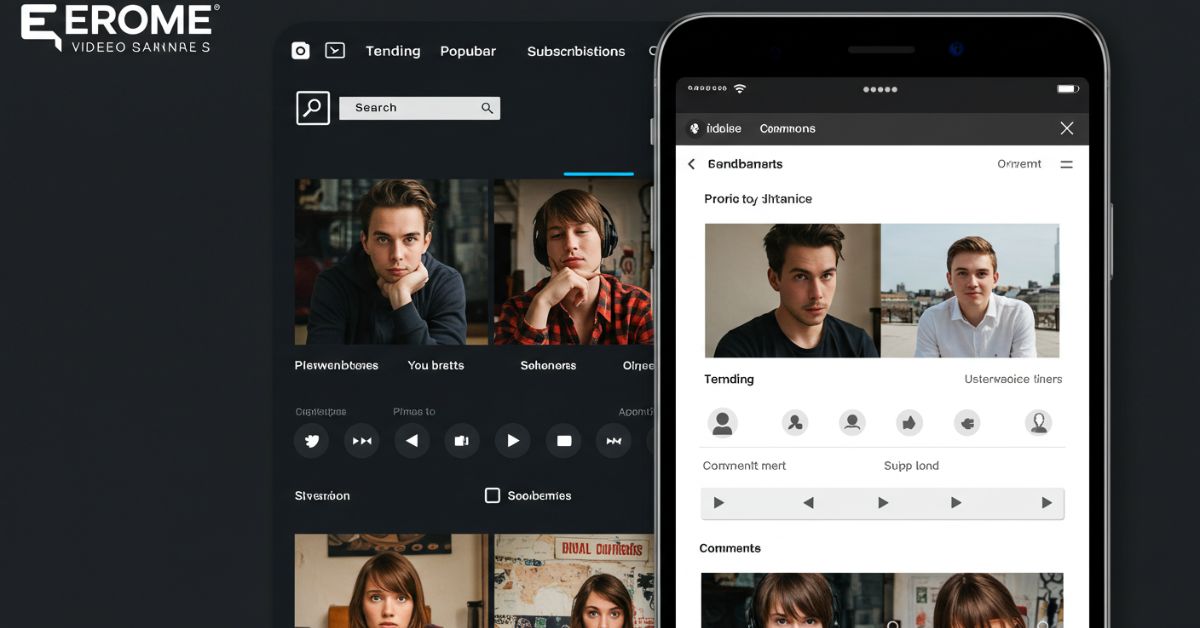Toggle the Soobemies checkbox
The width and height of the screenshot is (1200, 628).
492,495
